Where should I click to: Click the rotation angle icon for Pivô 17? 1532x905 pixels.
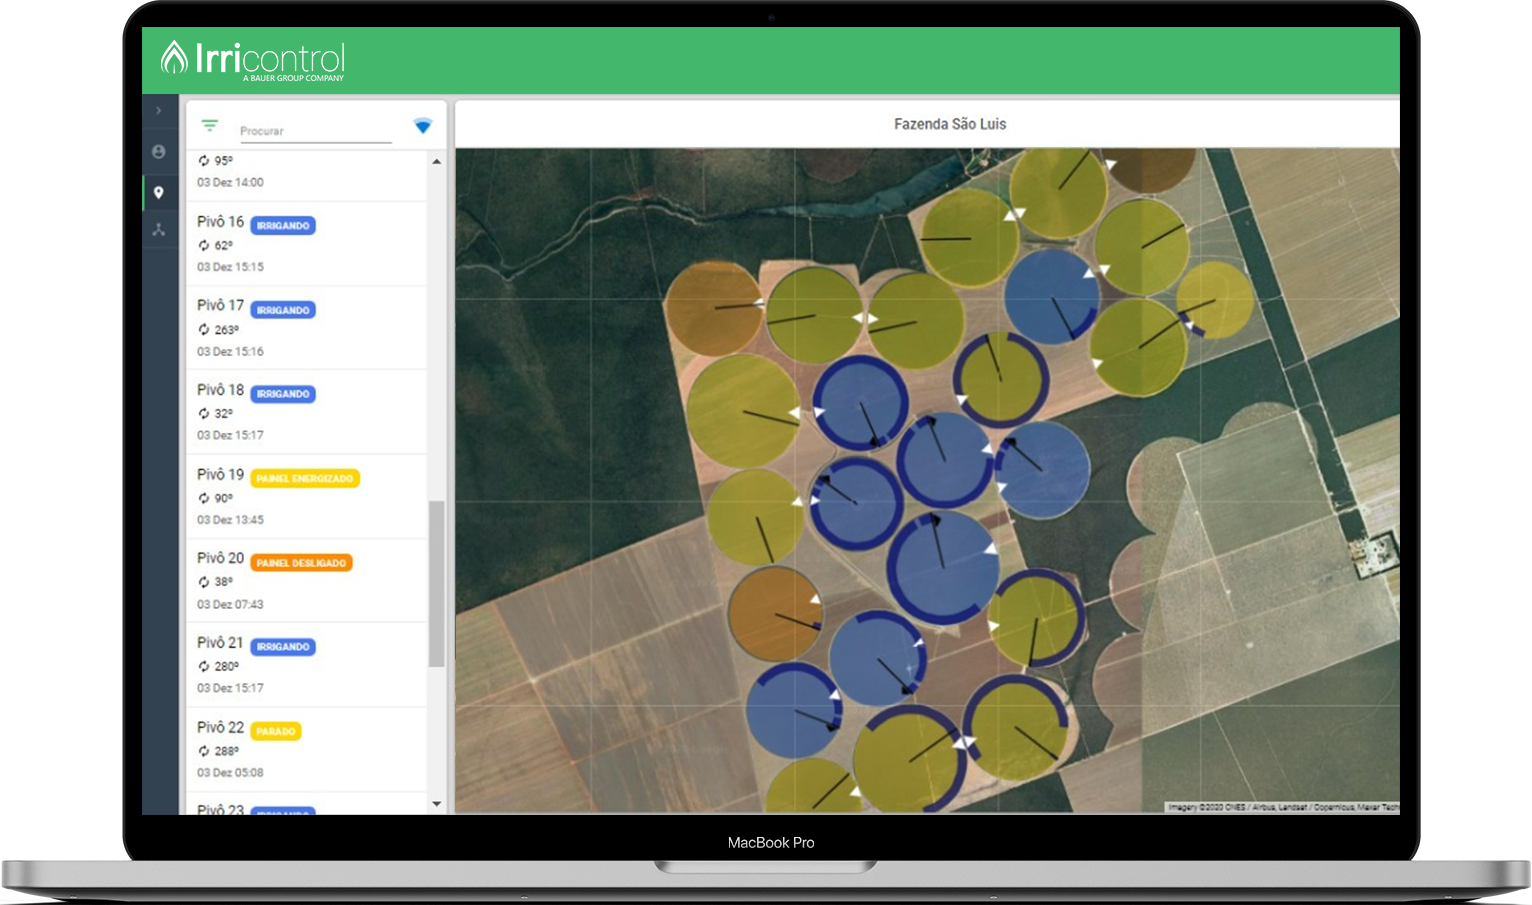[x=204, y=329]
